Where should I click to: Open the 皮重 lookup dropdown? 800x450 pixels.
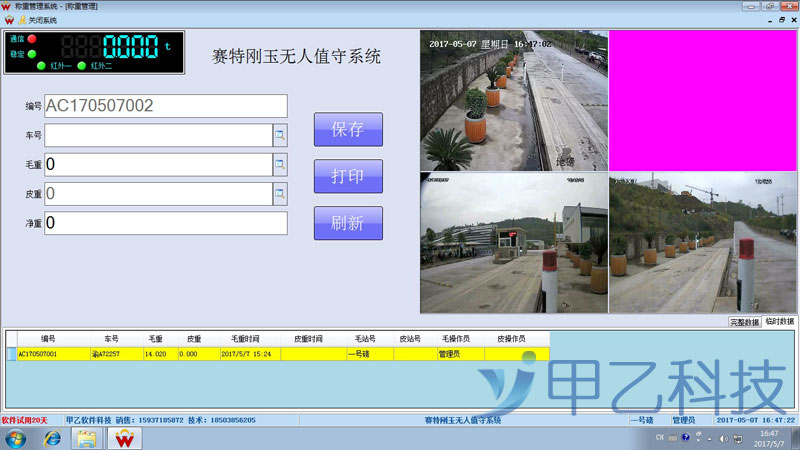[280, 193]
